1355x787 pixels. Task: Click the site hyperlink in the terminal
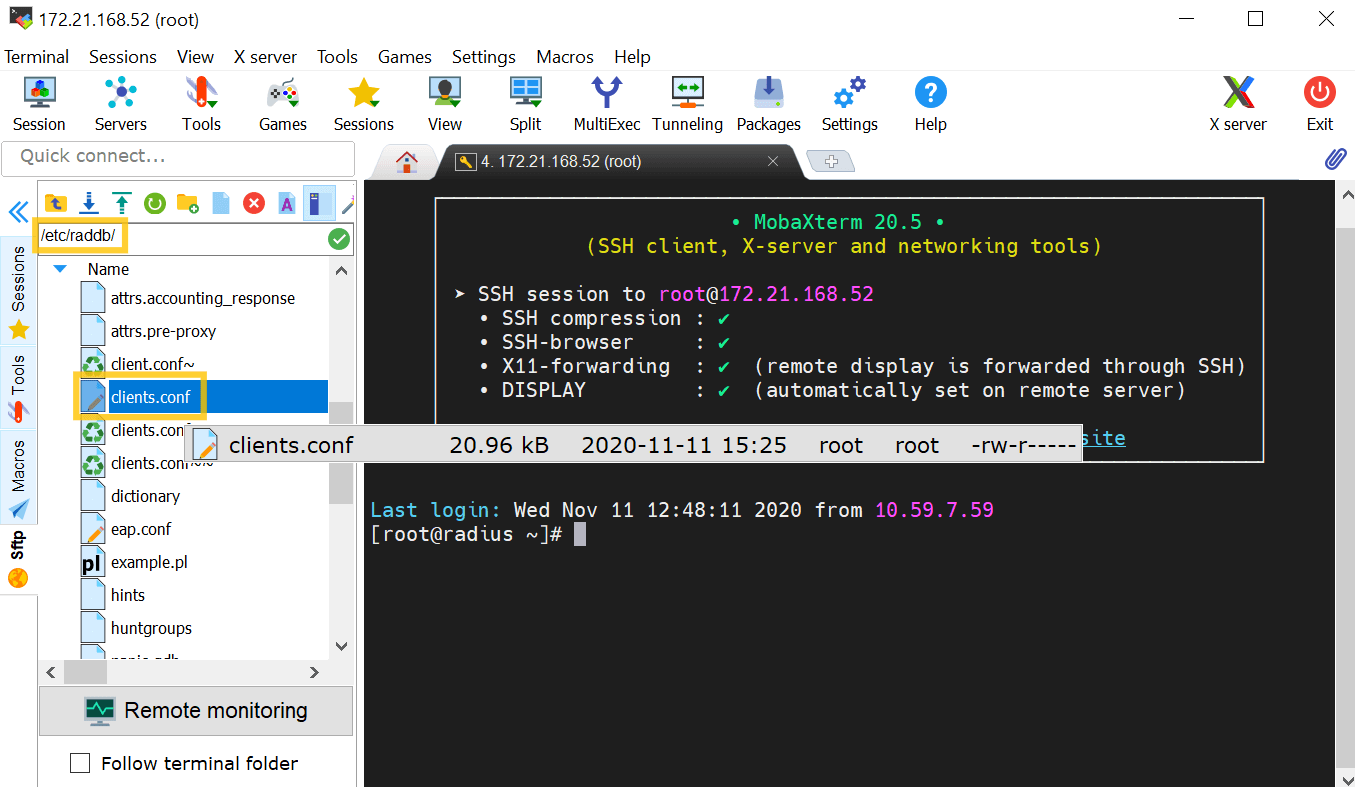pyautogui.click(x=1103, y=438)
